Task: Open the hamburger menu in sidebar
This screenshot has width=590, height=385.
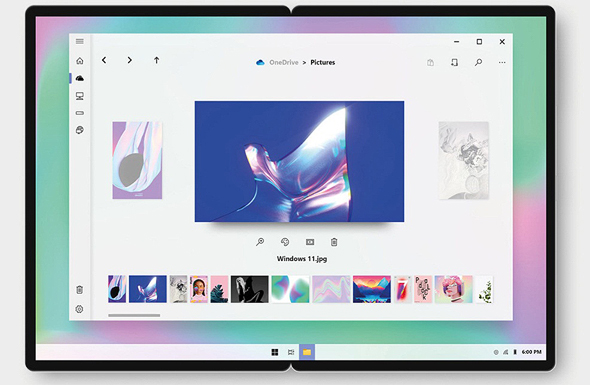Action: (x=79, y=41)
